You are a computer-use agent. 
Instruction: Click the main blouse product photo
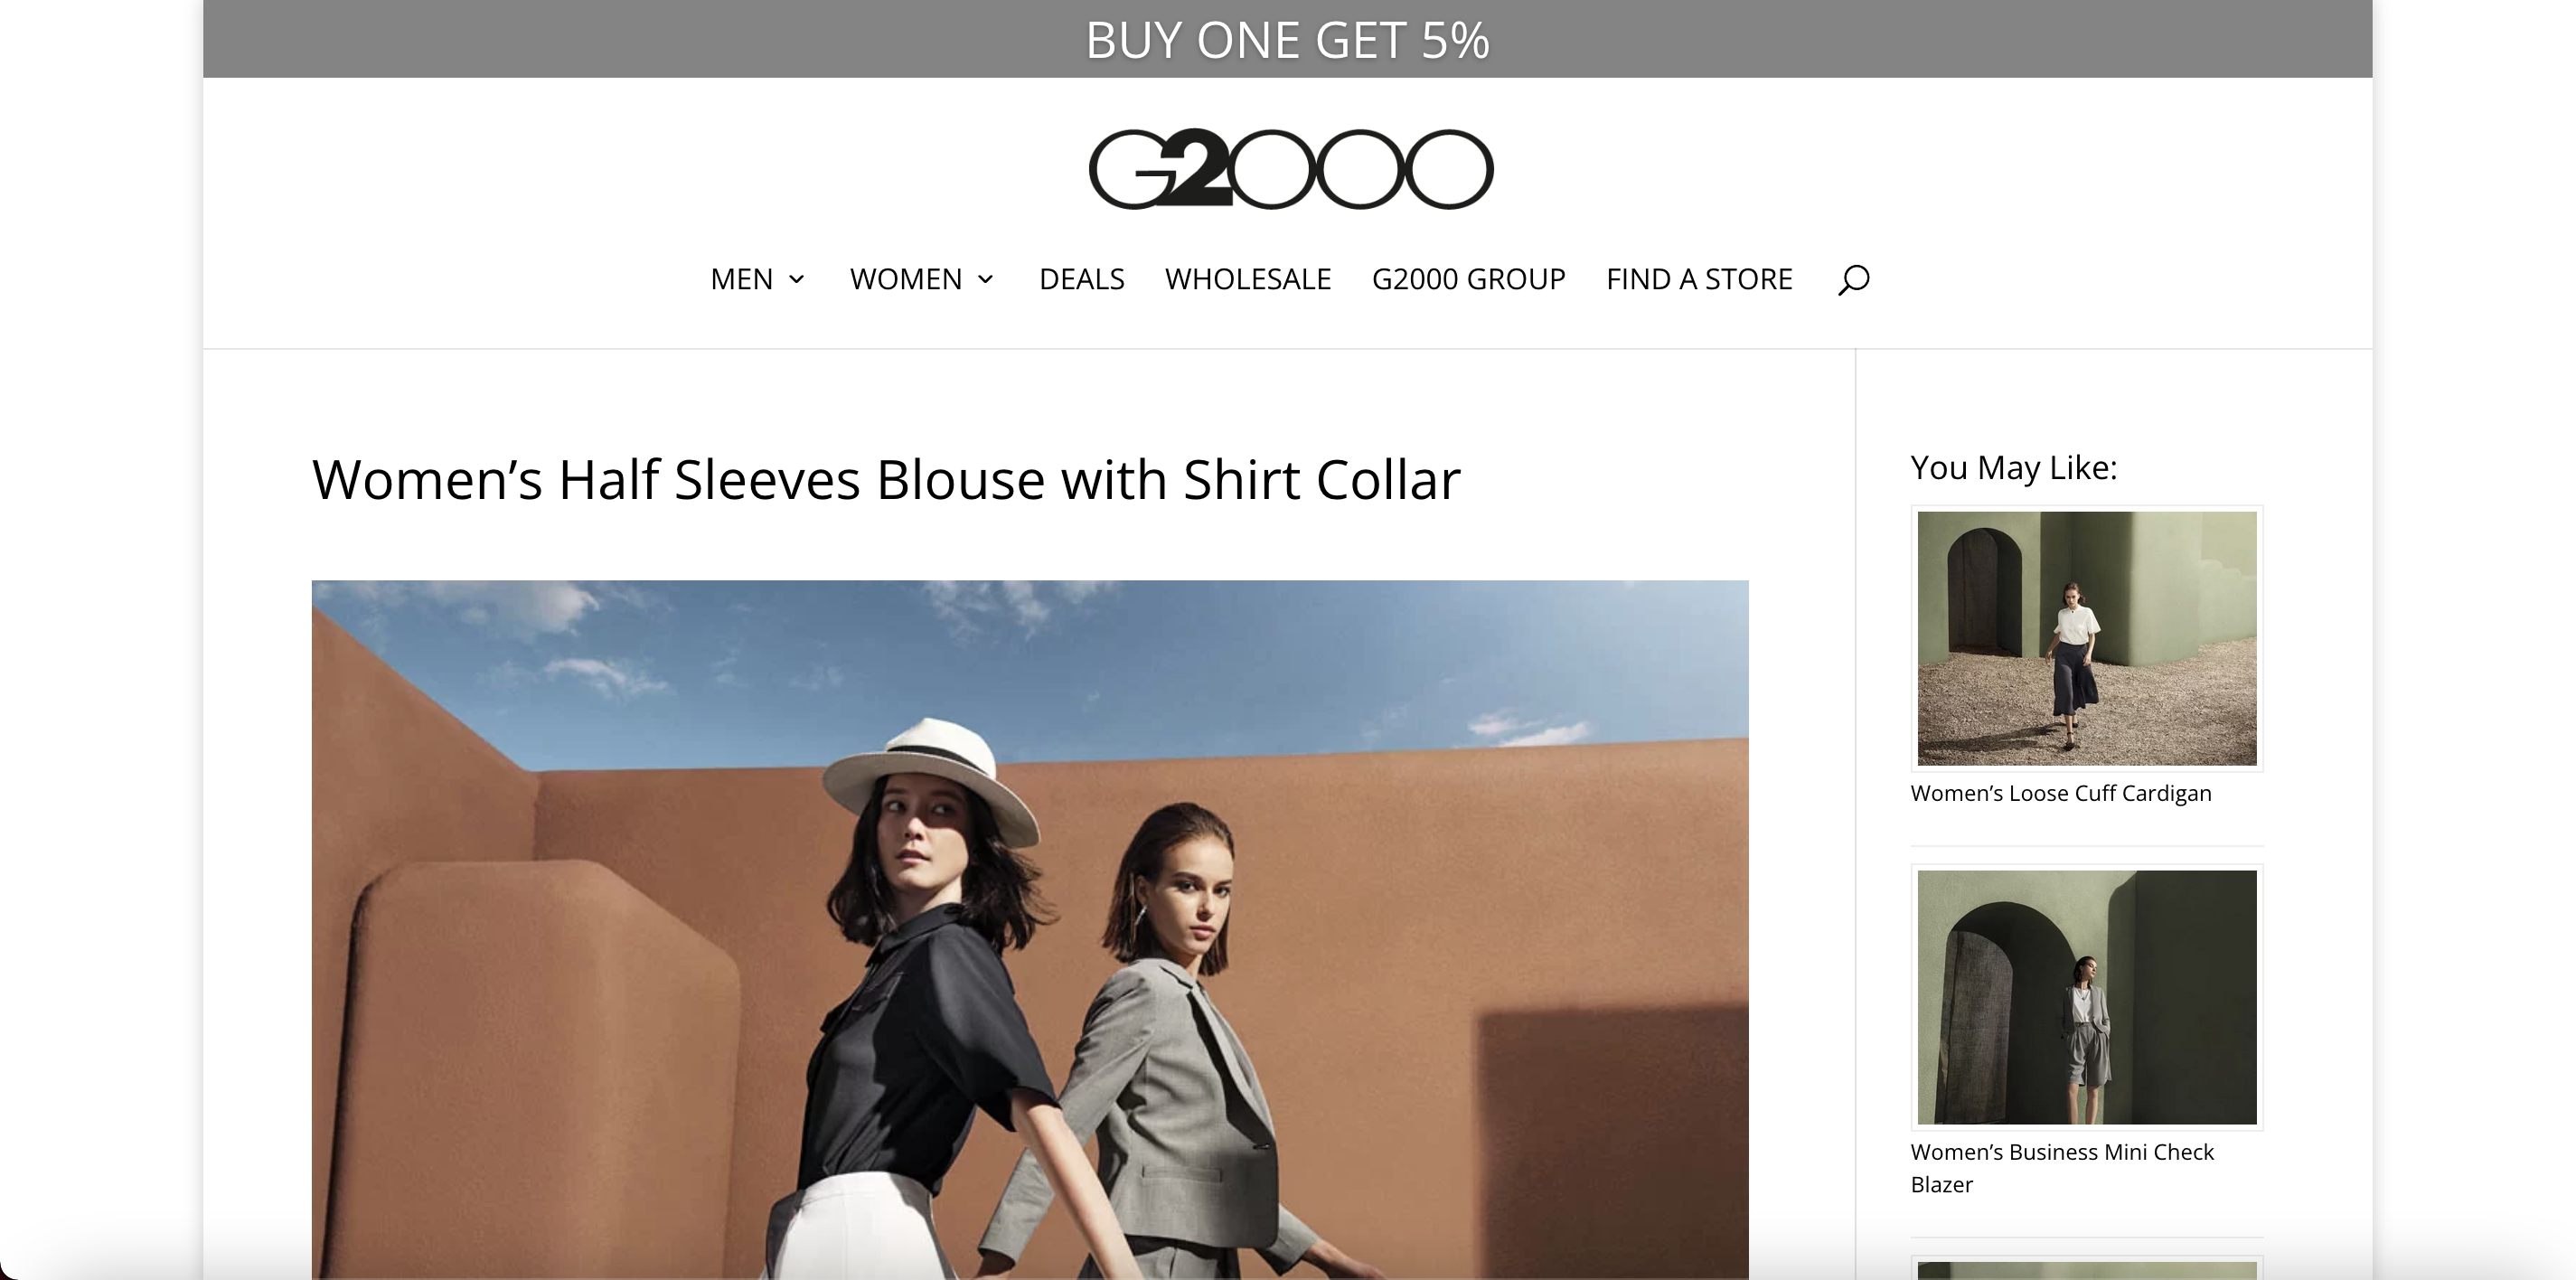1030,930
